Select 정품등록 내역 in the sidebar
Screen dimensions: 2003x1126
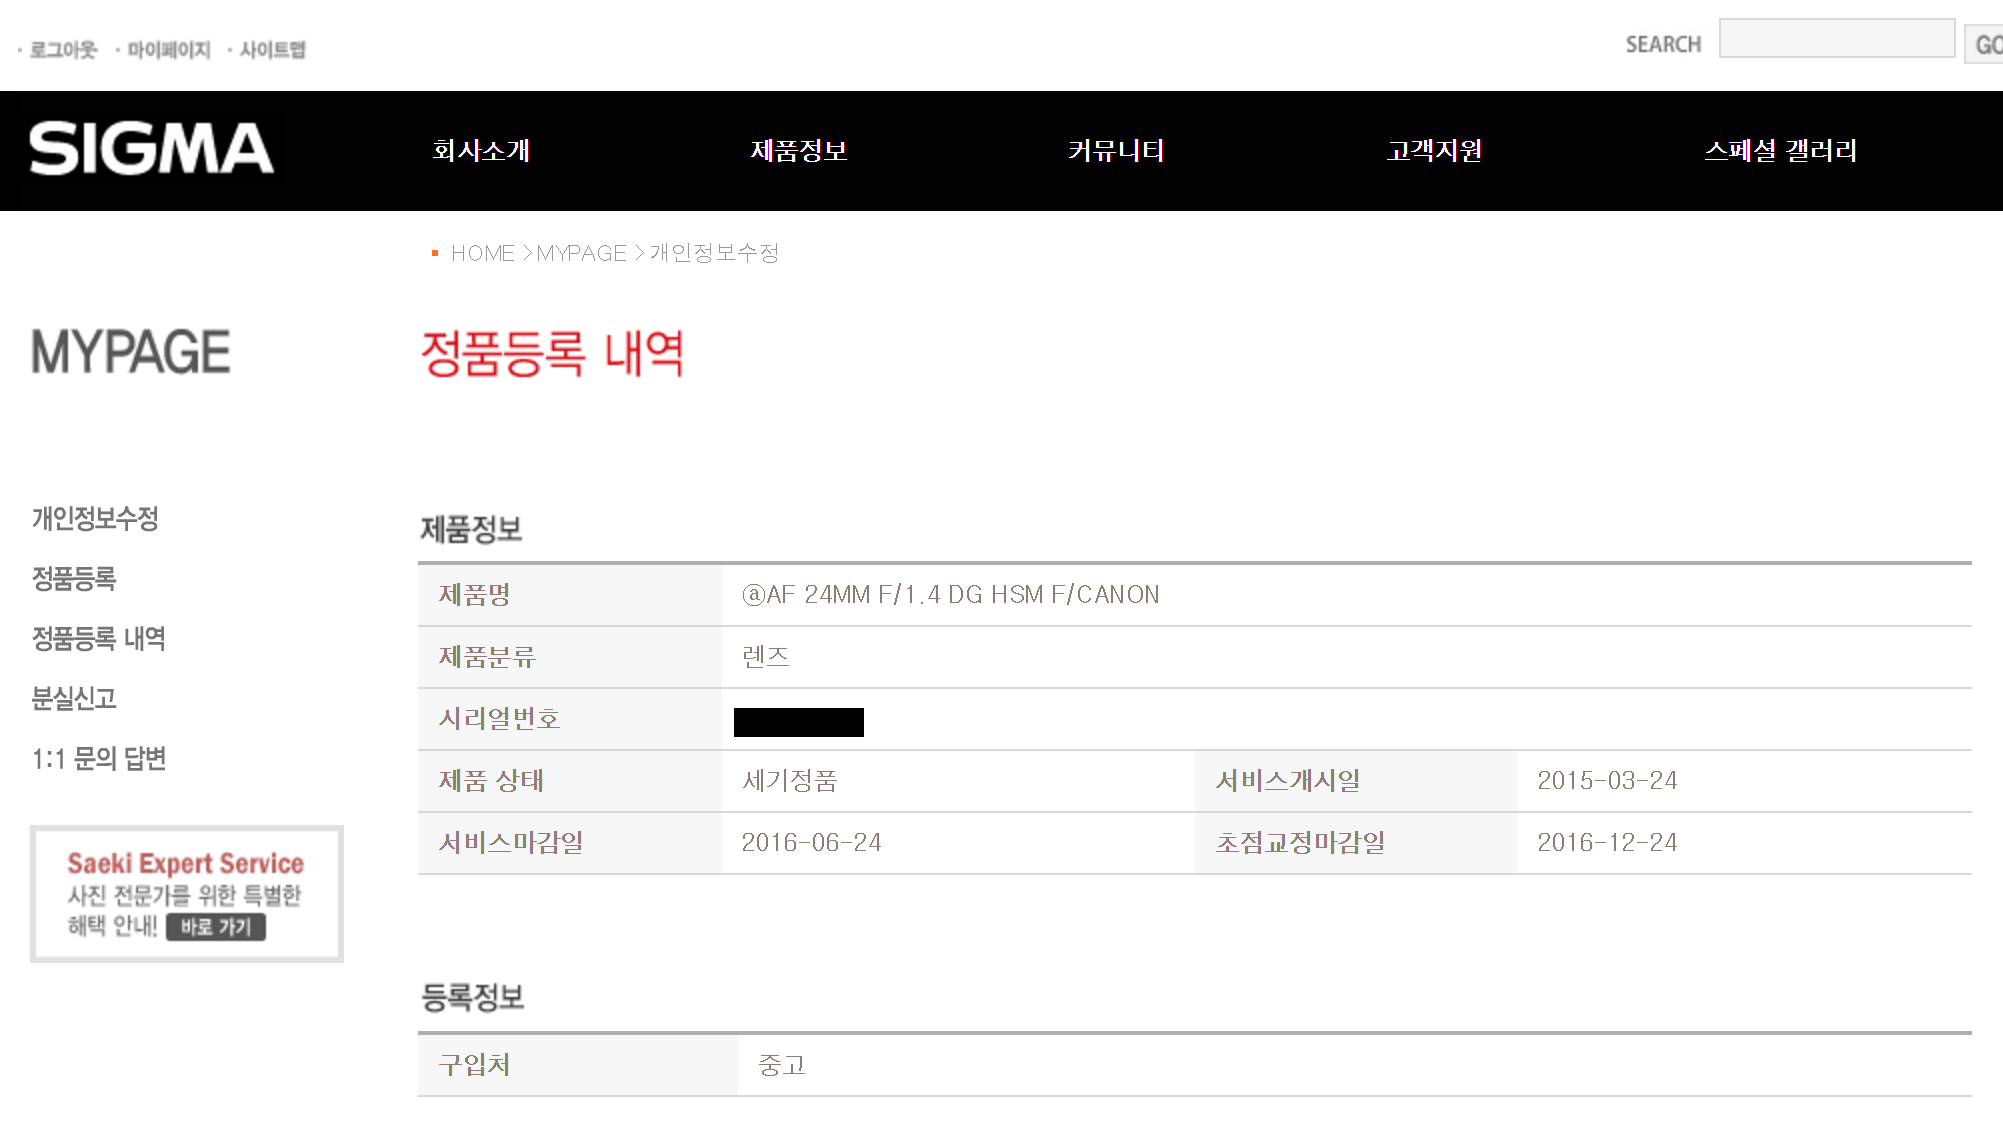[x=98, y=638]
